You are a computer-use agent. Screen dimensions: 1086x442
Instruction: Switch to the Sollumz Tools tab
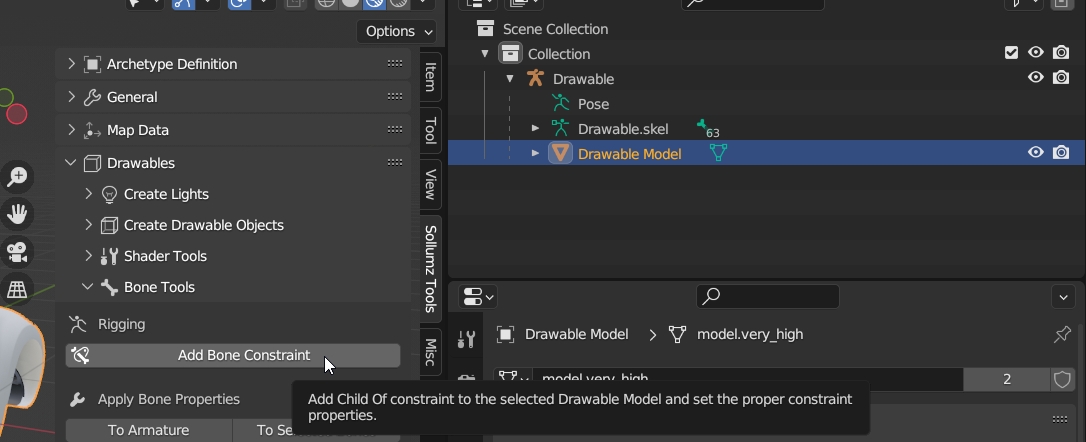coord(431,268)
